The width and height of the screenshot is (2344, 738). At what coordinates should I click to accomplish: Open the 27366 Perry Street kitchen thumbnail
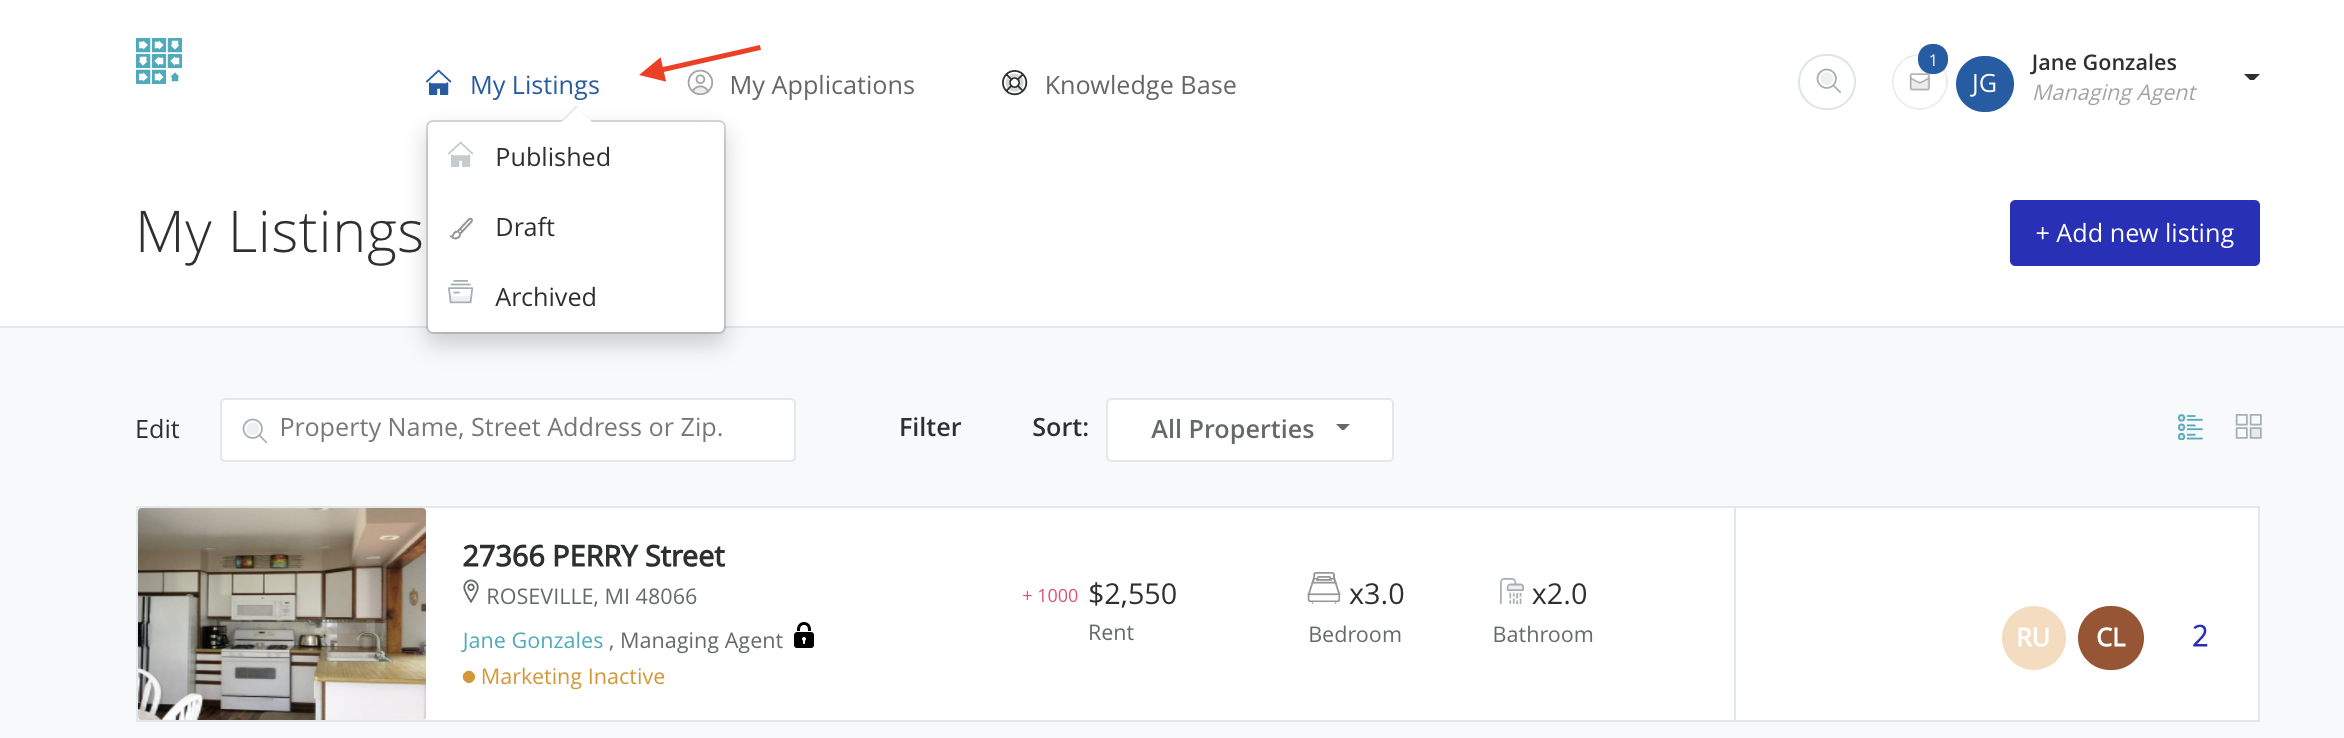pyautogui.click(x=282, y=613)
